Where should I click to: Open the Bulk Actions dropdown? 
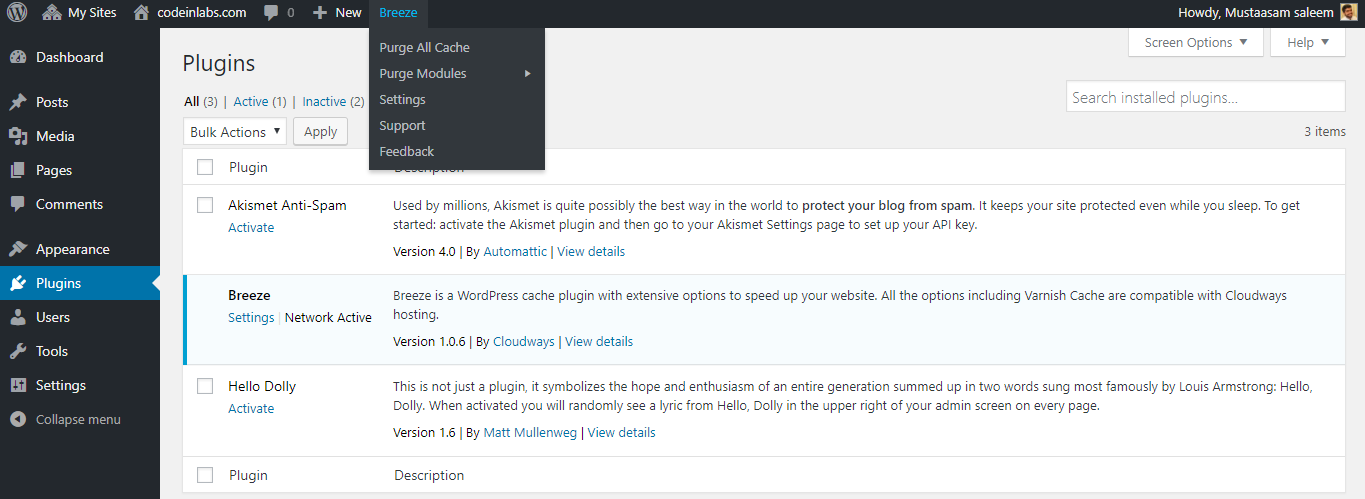235,132
